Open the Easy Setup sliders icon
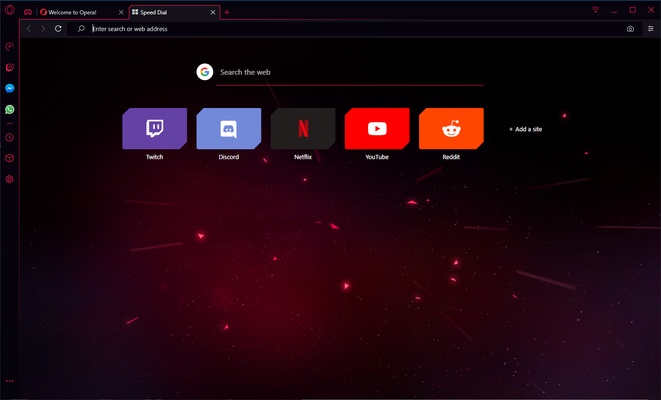Screen dimensions: 661x400 pyautogui.click(x=651, y=29)
